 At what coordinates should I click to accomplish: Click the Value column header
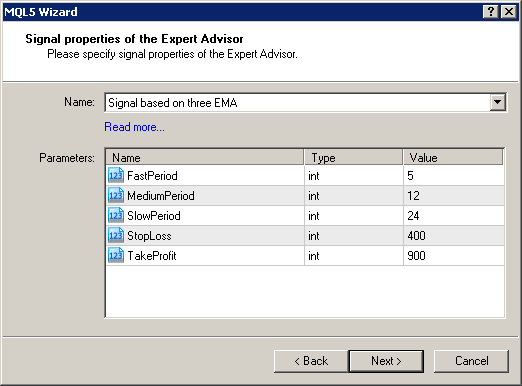pos(453,157)
